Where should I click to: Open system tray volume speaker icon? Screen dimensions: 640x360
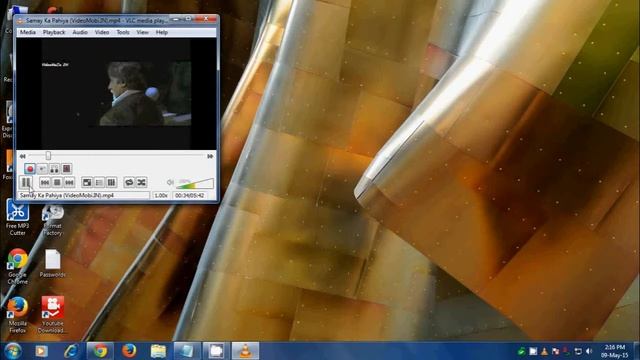[x=589, y=351]
